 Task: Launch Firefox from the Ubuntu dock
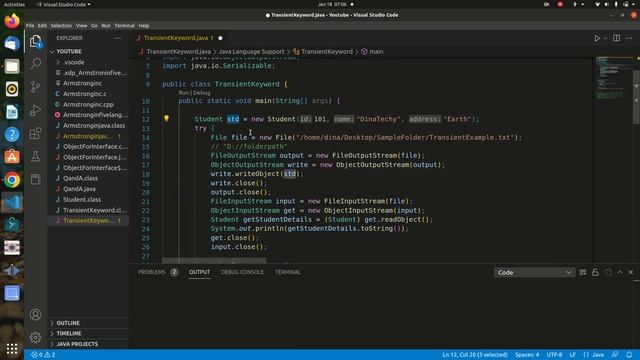click(x=12, y=21)
